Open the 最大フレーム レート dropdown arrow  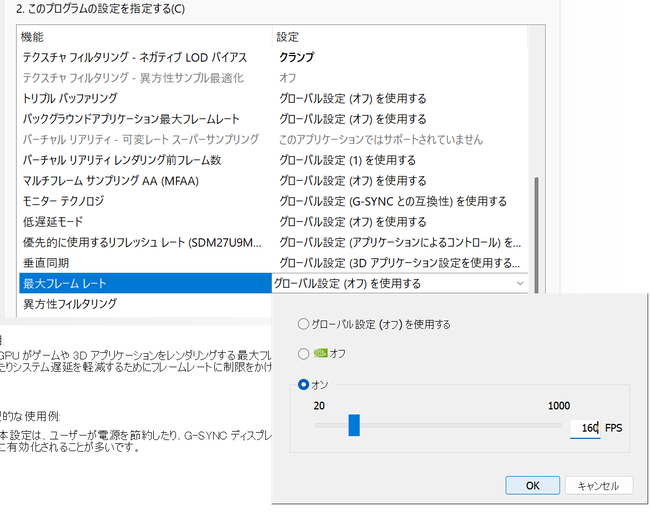(x=520, y=284)
